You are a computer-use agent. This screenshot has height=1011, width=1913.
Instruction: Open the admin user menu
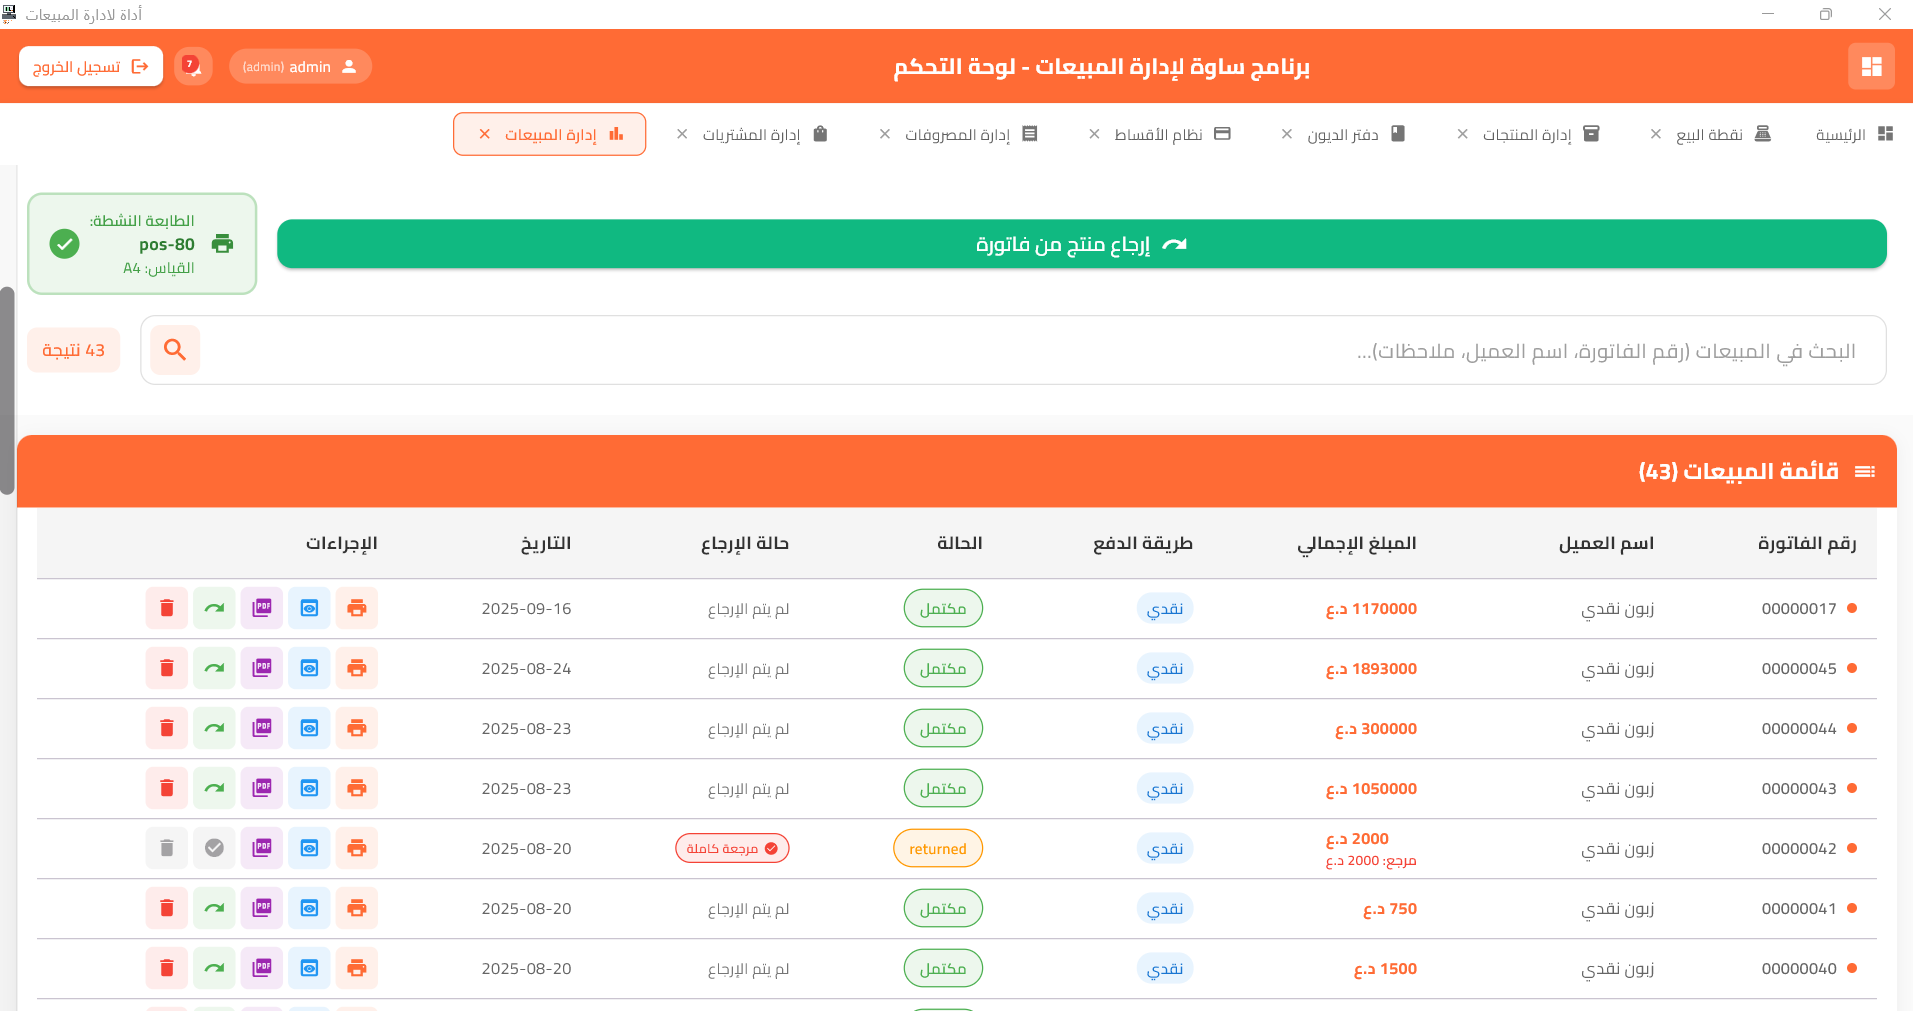(300, 66)
